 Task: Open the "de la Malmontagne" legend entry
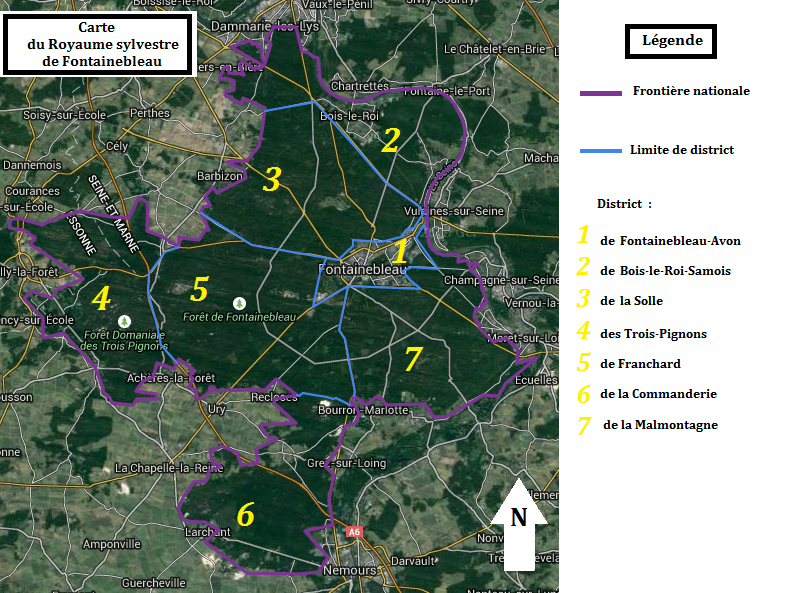(x=660, y=425)
